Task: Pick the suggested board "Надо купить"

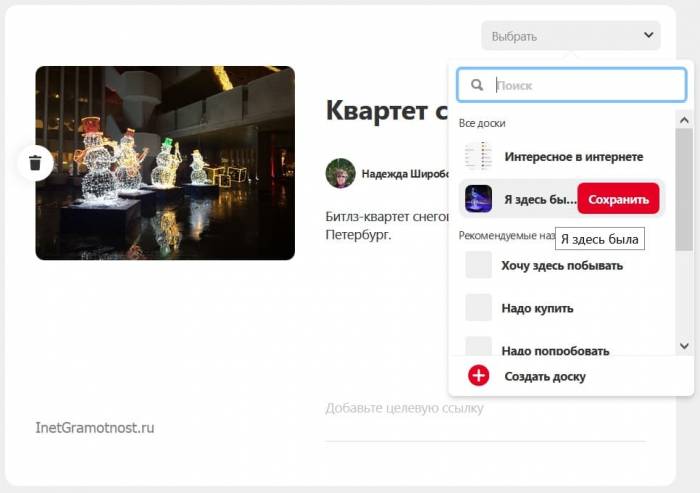Action: [537, 308]
